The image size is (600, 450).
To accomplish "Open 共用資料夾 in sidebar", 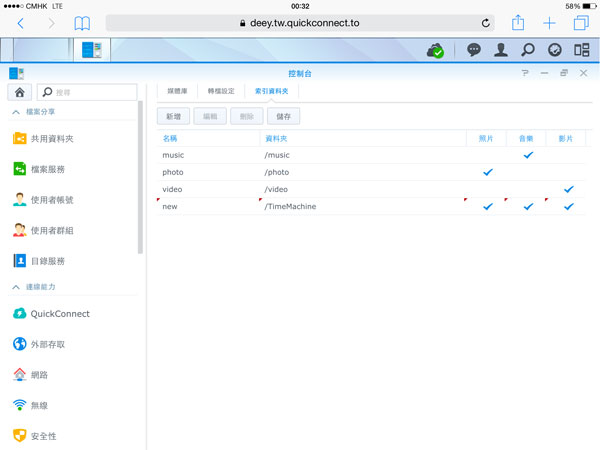I will click(x=52, y=139).
